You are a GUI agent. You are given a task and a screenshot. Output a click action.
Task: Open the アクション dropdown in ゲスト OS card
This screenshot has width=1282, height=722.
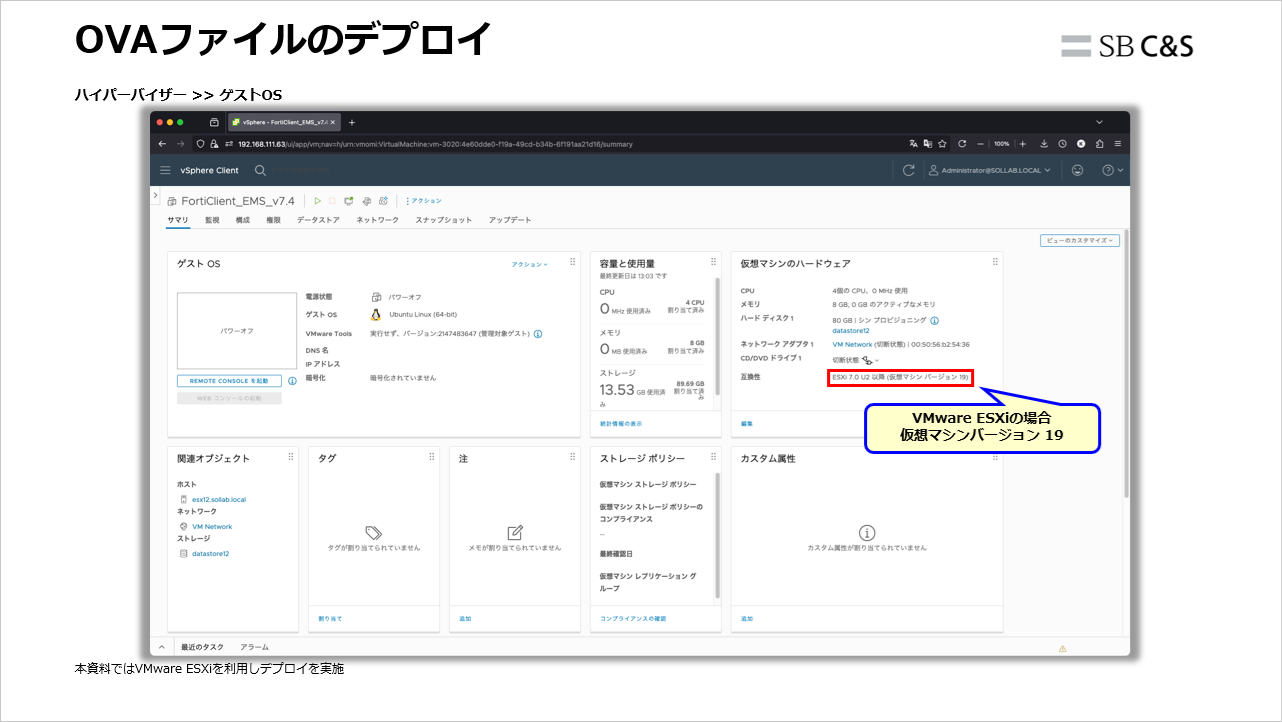click(530, 264)
